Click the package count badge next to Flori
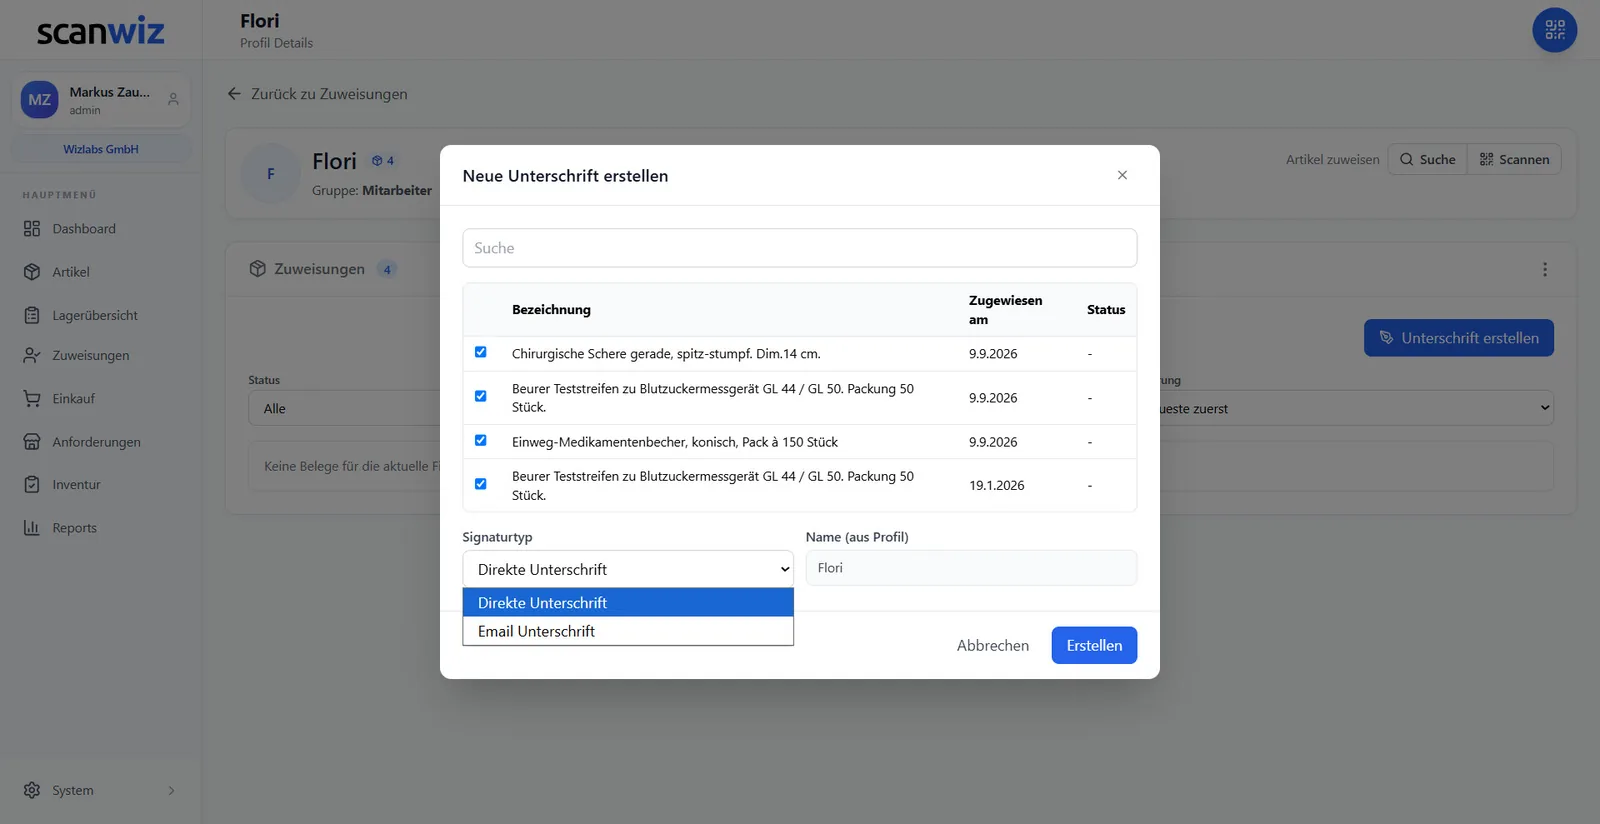Viewport: 1600px width, 824px height. (383, 161)
